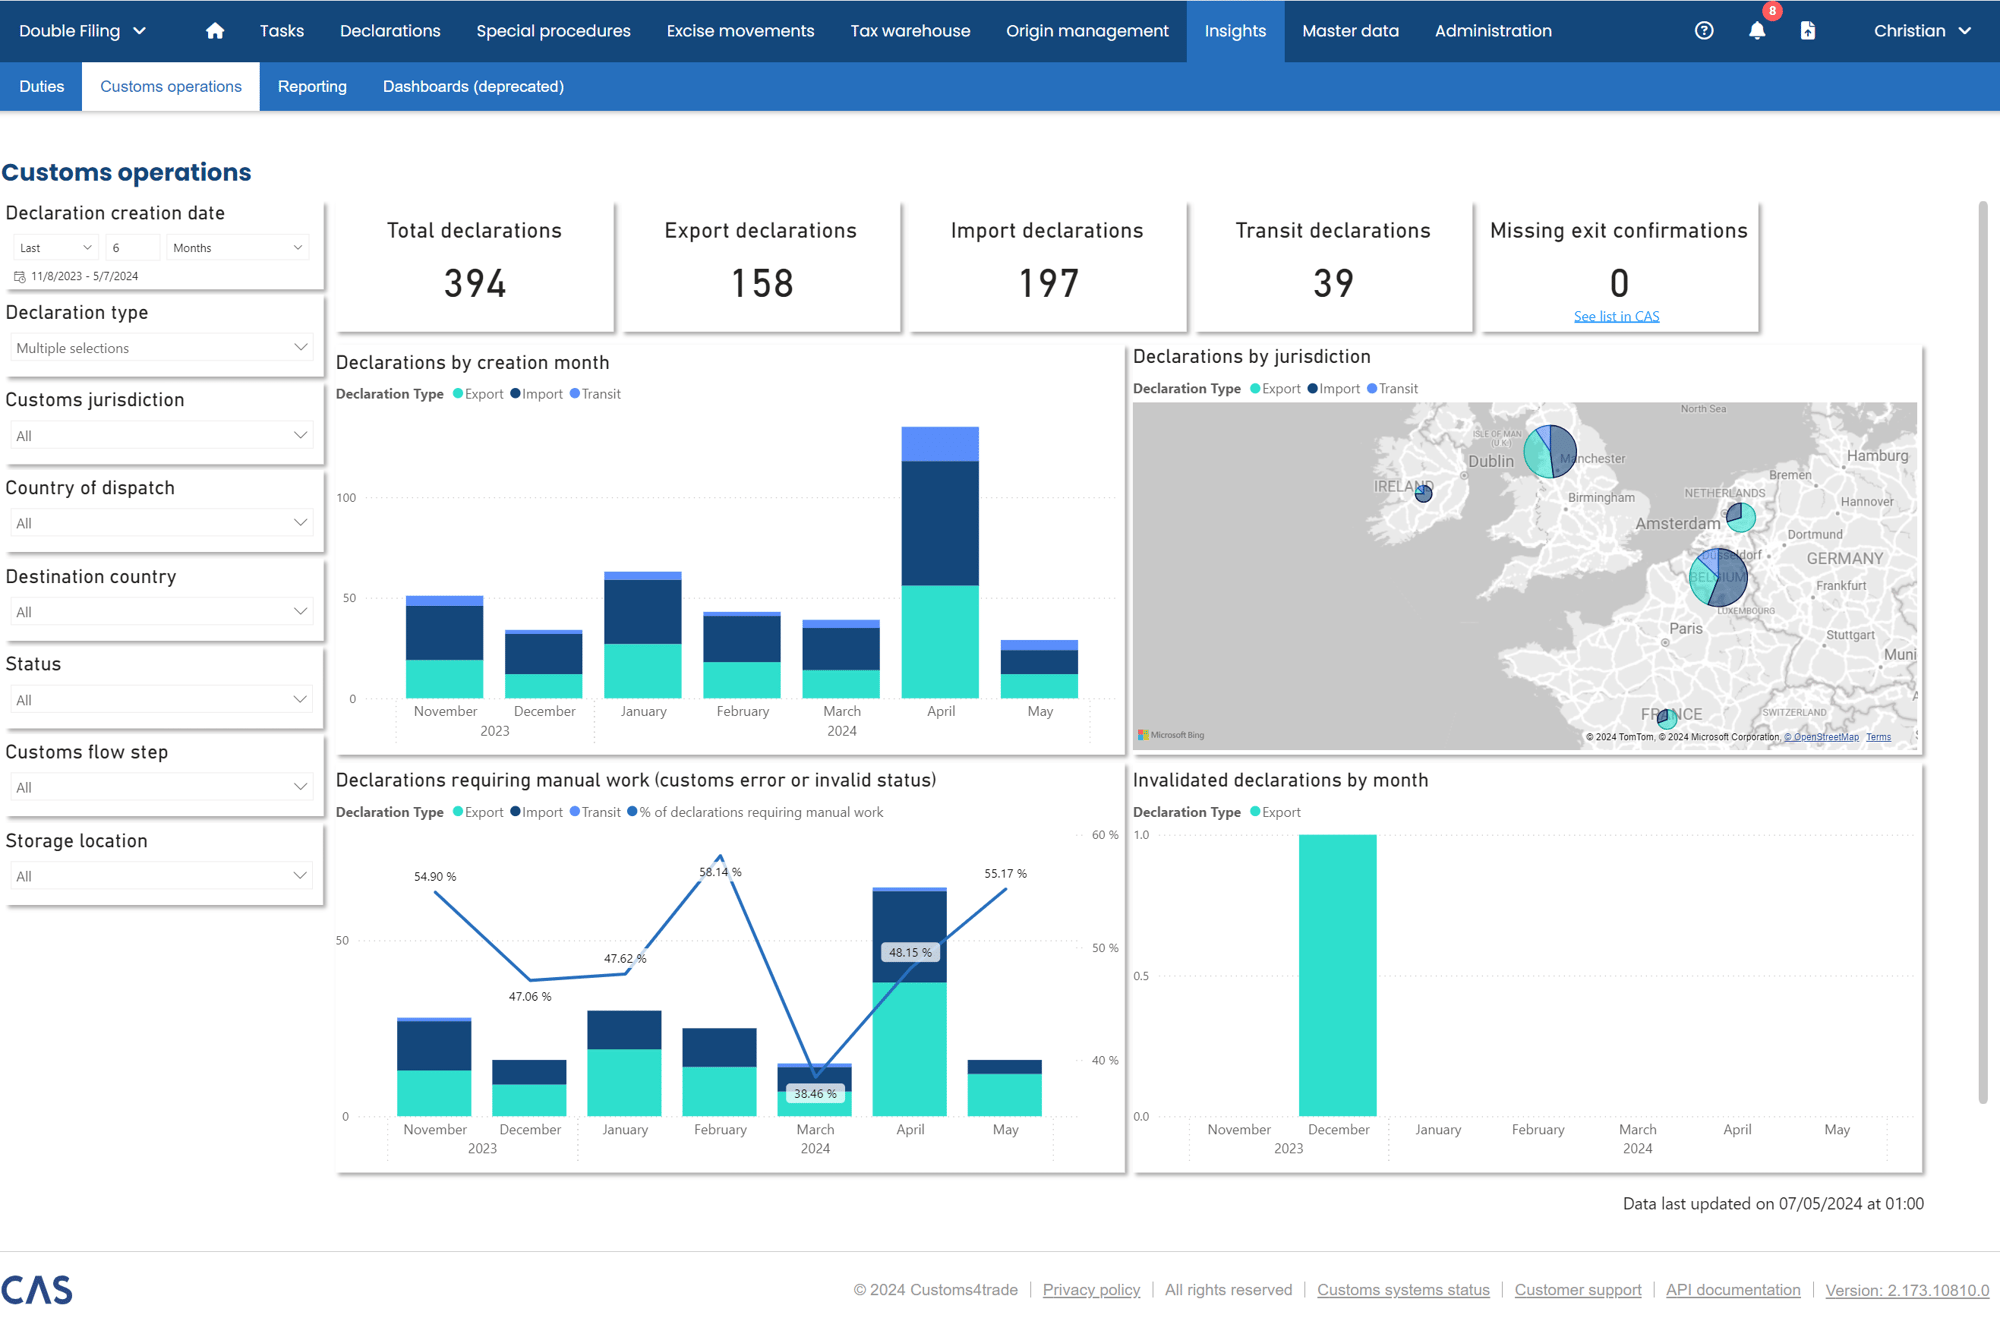The width and height of the screenshot is (2000, 1318).
Task: Click Import legend swatch in creation month chart
Action: [515, 394]
